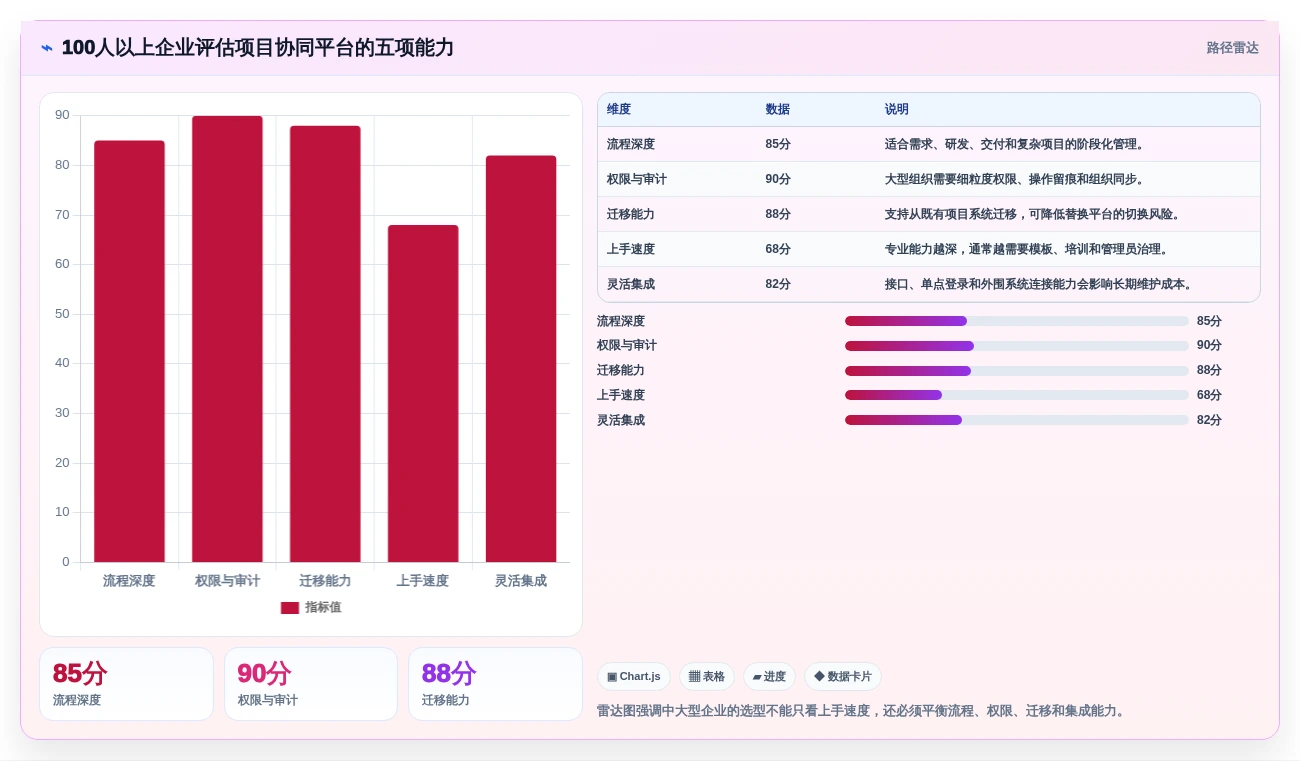This screenshot has height=761, width=1300.
Task: Click the 流程深度 progress bar
Action: click(x=1017, y=321)
